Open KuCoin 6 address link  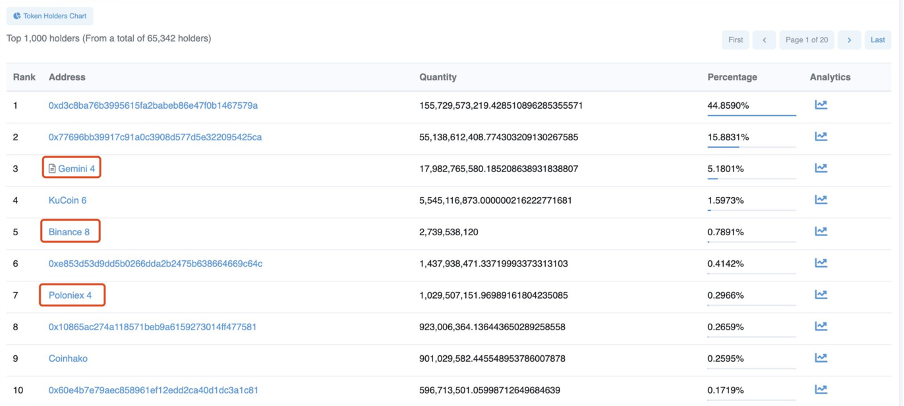(67, 200)
